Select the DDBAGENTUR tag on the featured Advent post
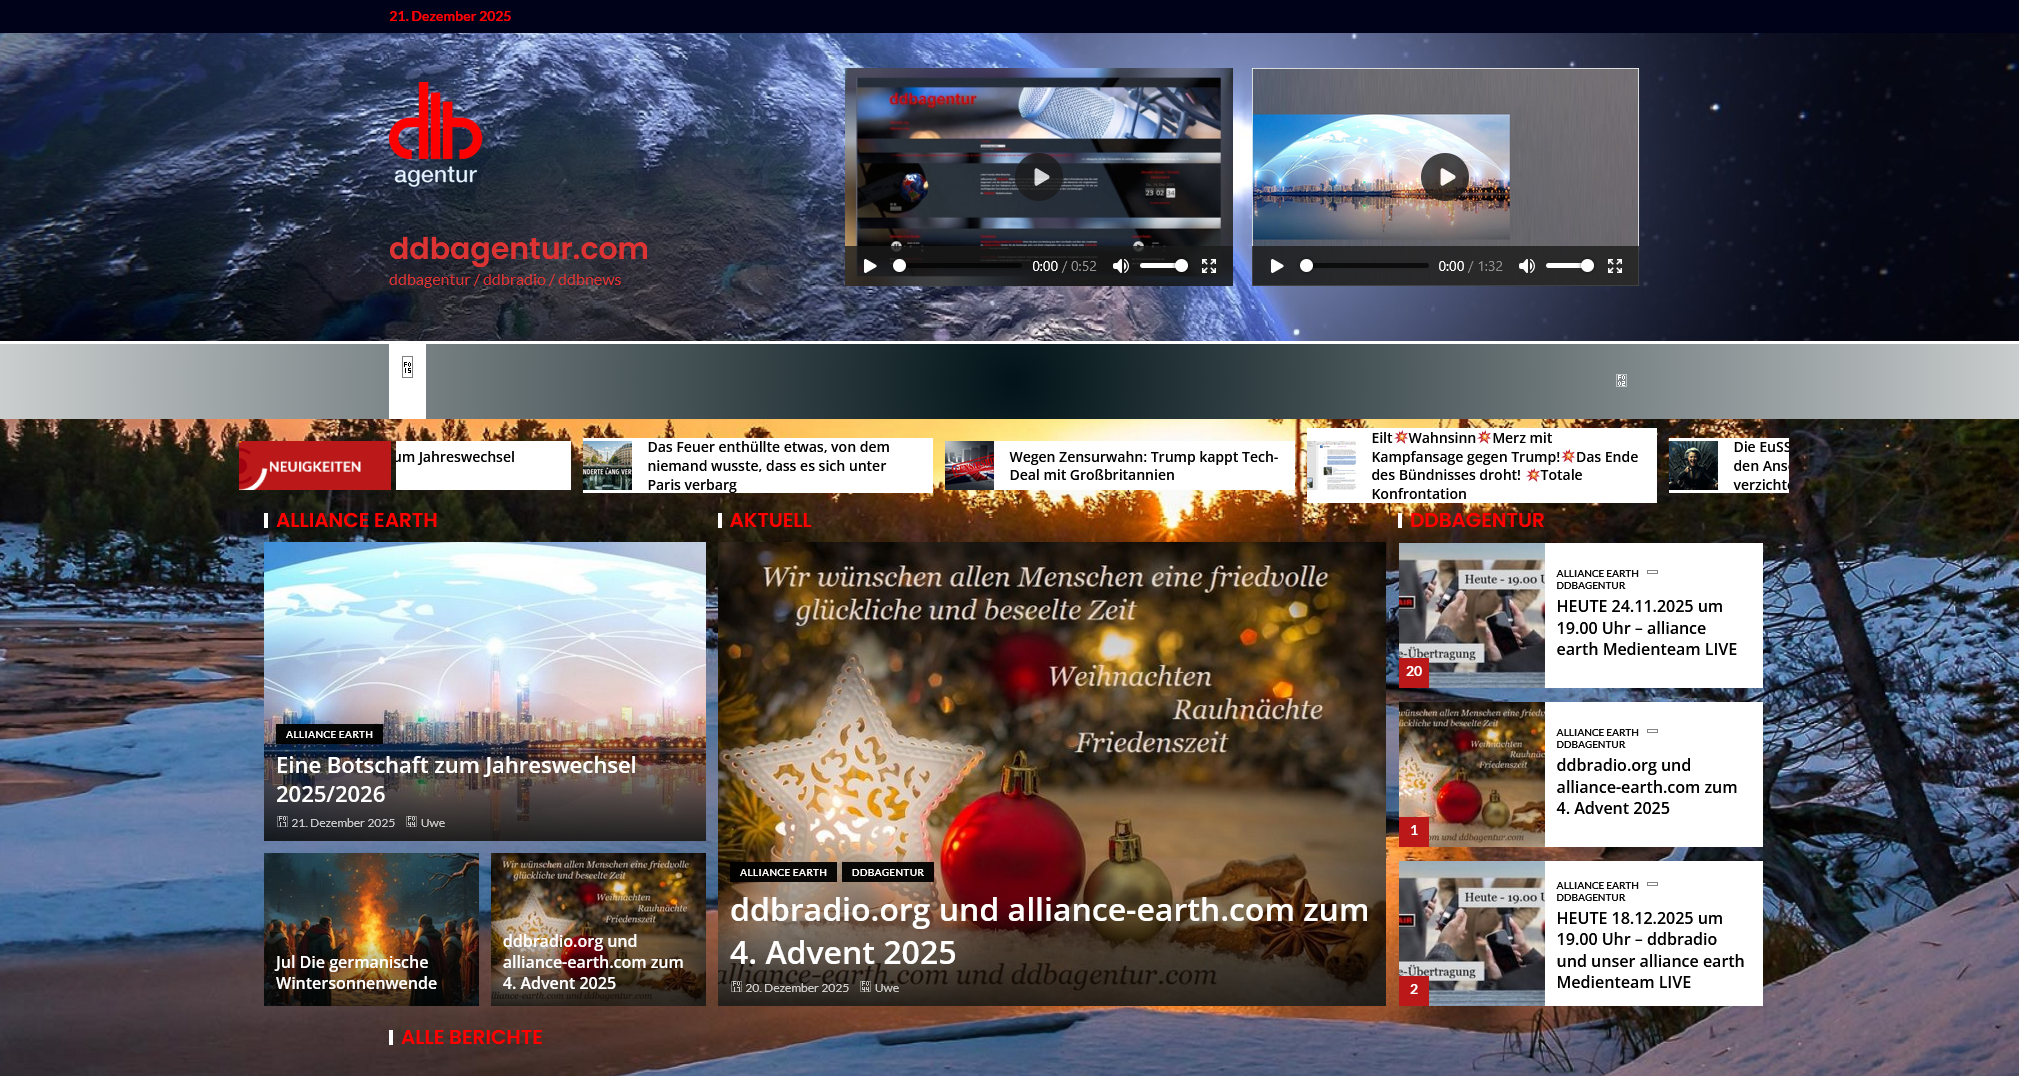The height and width of the screenshot is (1076, 2019). (887, 872)
